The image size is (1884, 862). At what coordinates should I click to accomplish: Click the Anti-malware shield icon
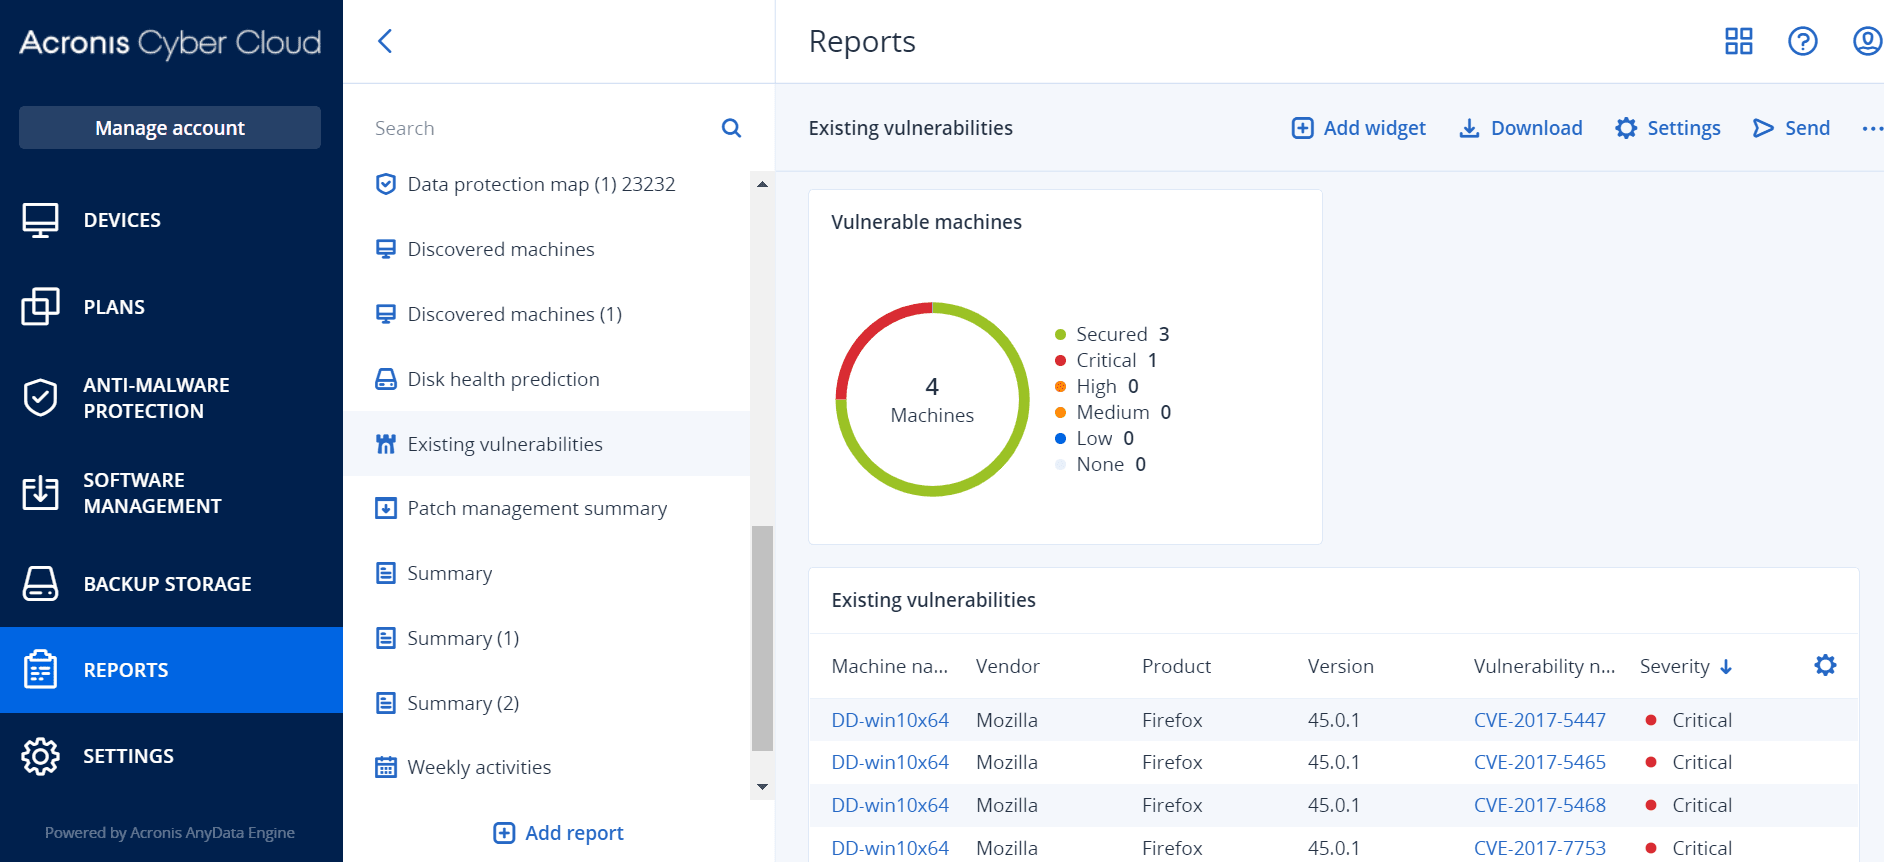tap(41, 398)
